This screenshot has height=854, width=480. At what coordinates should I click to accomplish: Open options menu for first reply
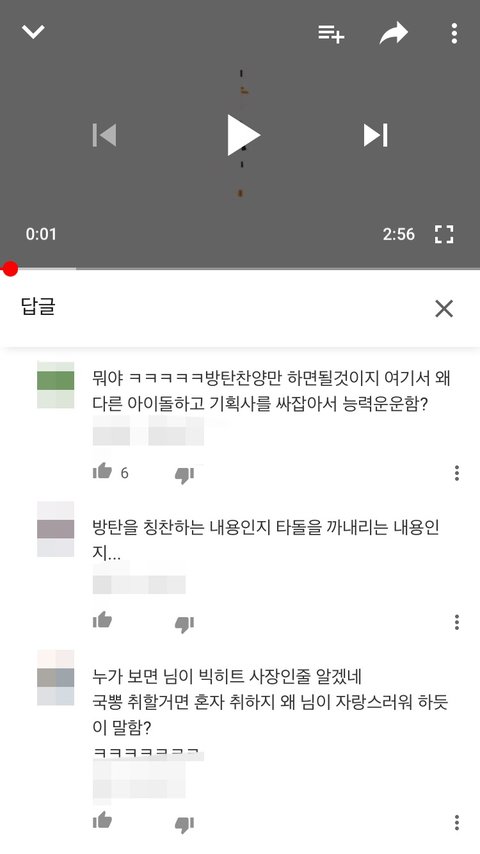tap(457, 473)
